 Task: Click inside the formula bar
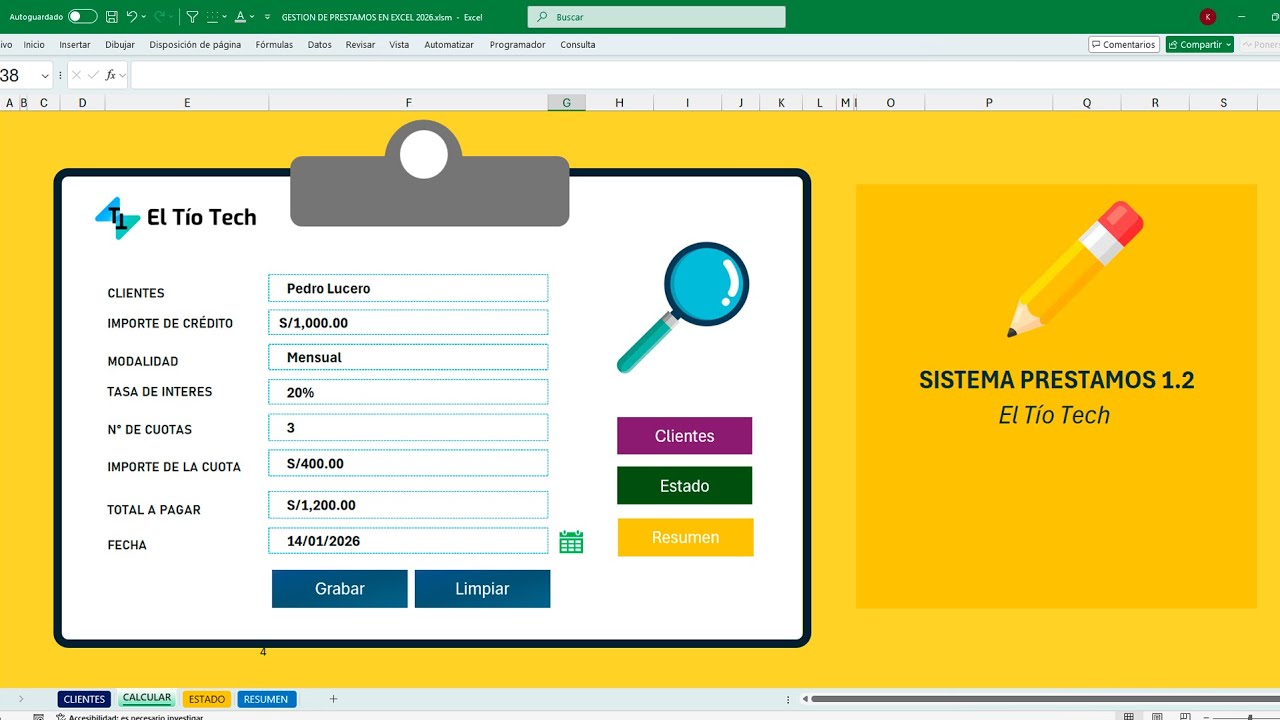[705, 76]
